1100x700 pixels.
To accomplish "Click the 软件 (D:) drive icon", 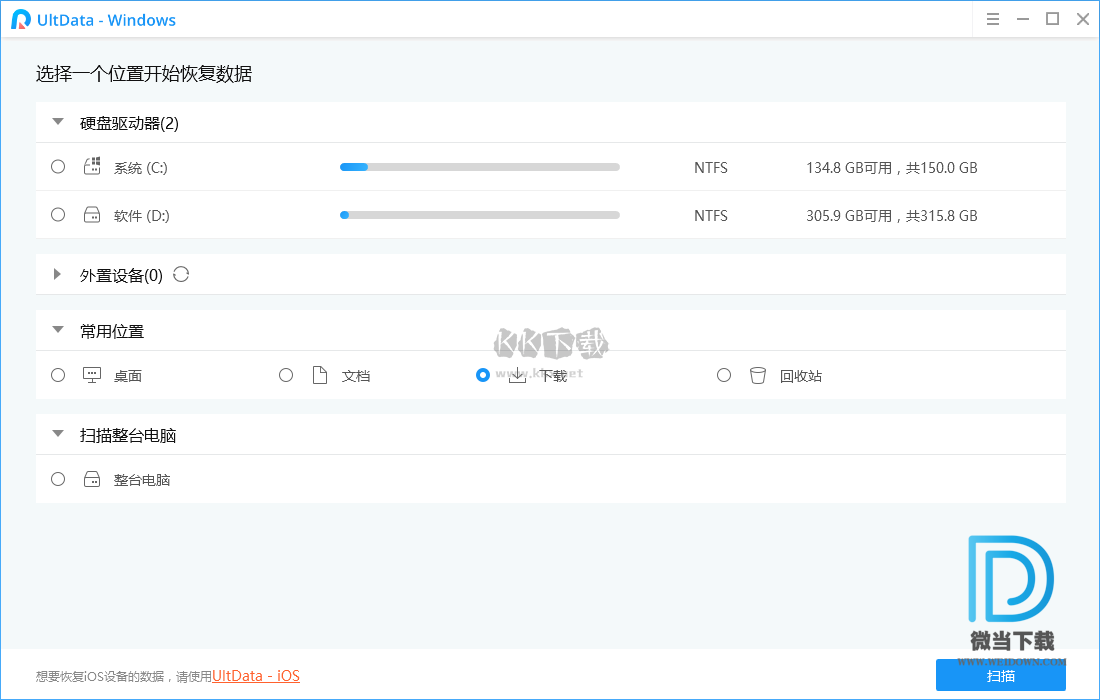I will [x=91, y=214].
